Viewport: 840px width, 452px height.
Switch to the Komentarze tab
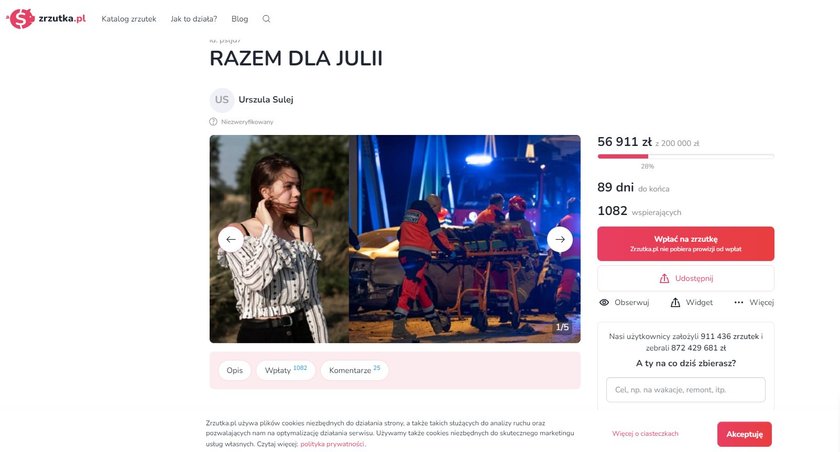coord(354,370)
